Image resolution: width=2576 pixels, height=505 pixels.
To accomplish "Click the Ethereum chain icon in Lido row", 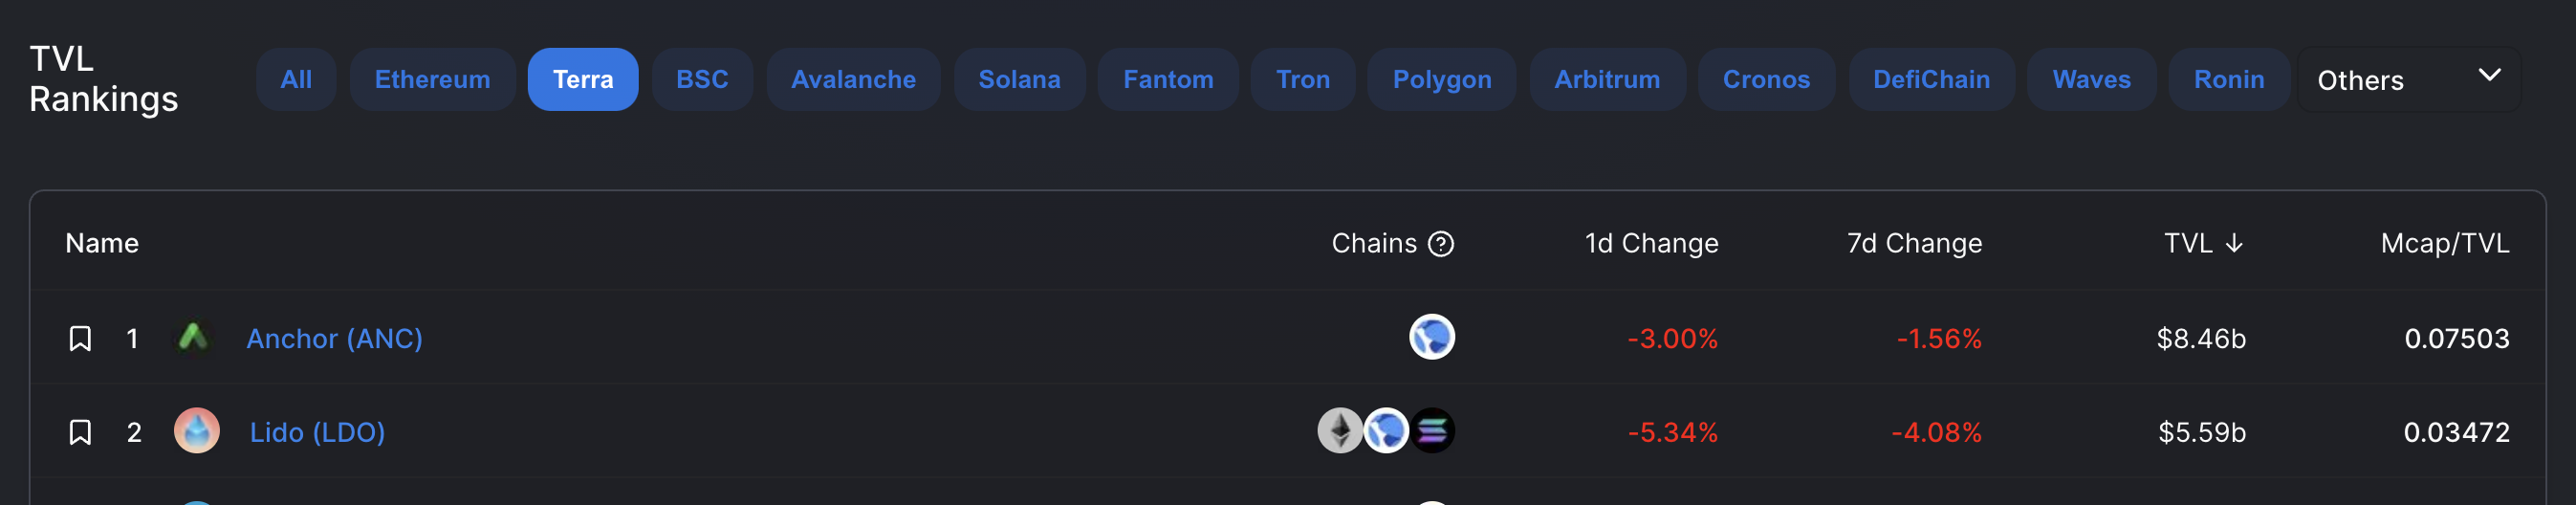I will coord(1340,431).
